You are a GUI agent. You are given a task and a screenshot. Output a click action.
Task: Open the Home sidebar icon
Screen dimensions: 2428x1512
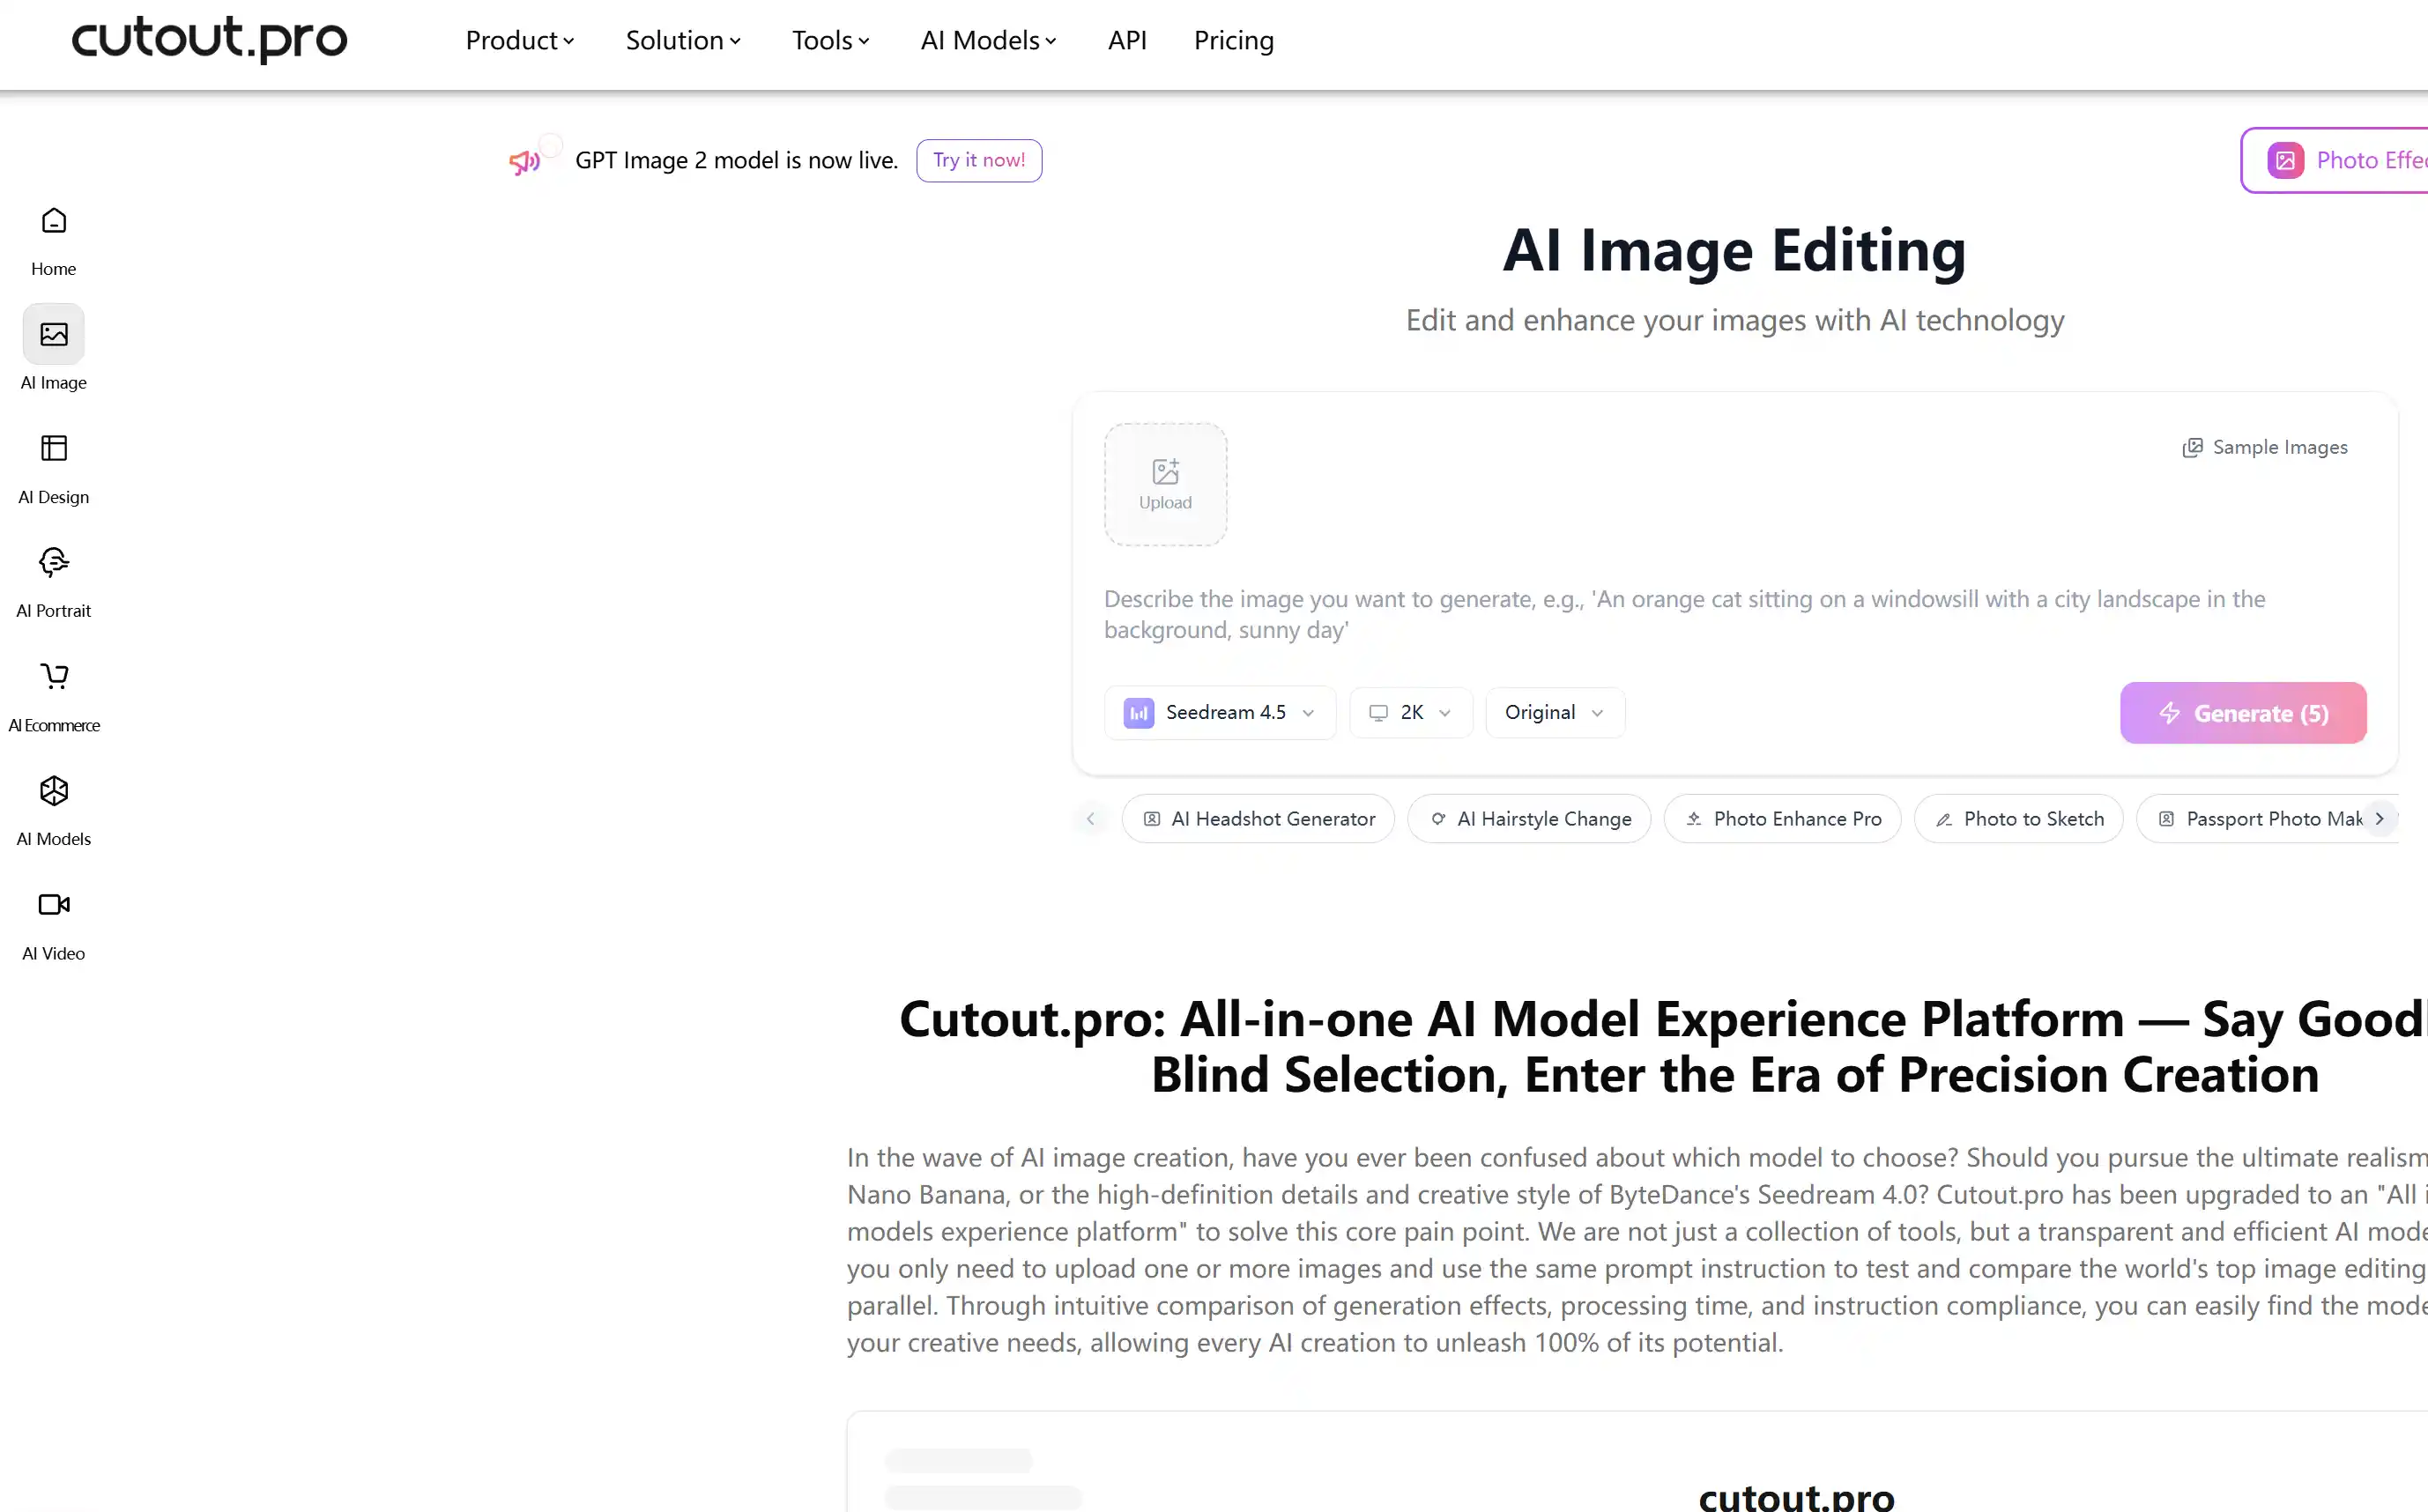pyautogui.click(x=54, y=220)
